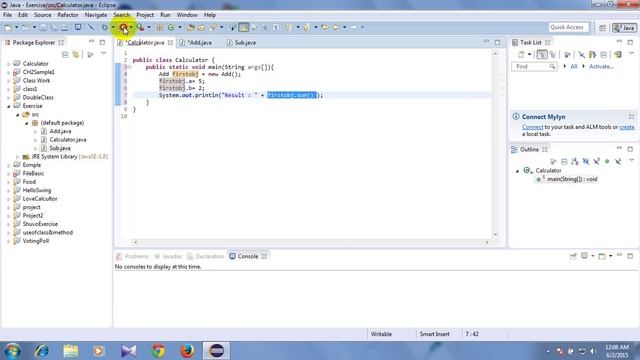Open Chrome from the taskbar
The width and height of the screenshot is (640, 360).
[158, 351]
